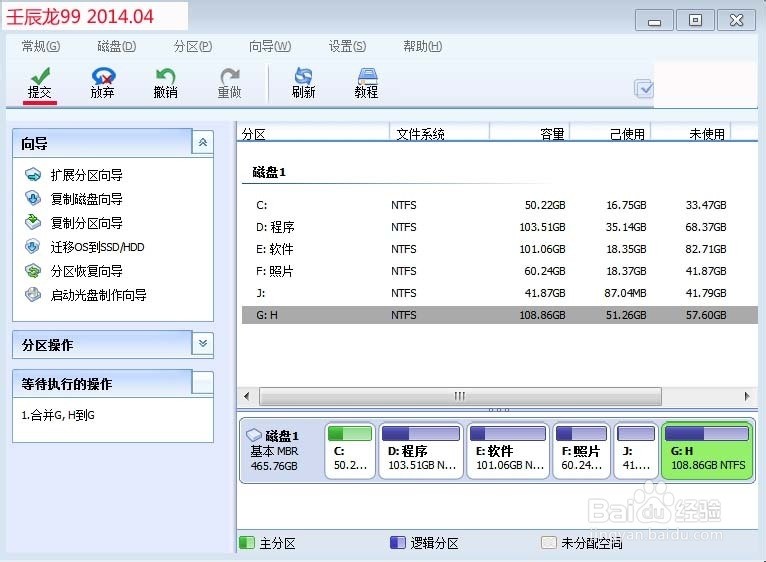This screenshot has height=562, width=766.
Task: Open the 向导(W) menu
Action: pos(270,46)
